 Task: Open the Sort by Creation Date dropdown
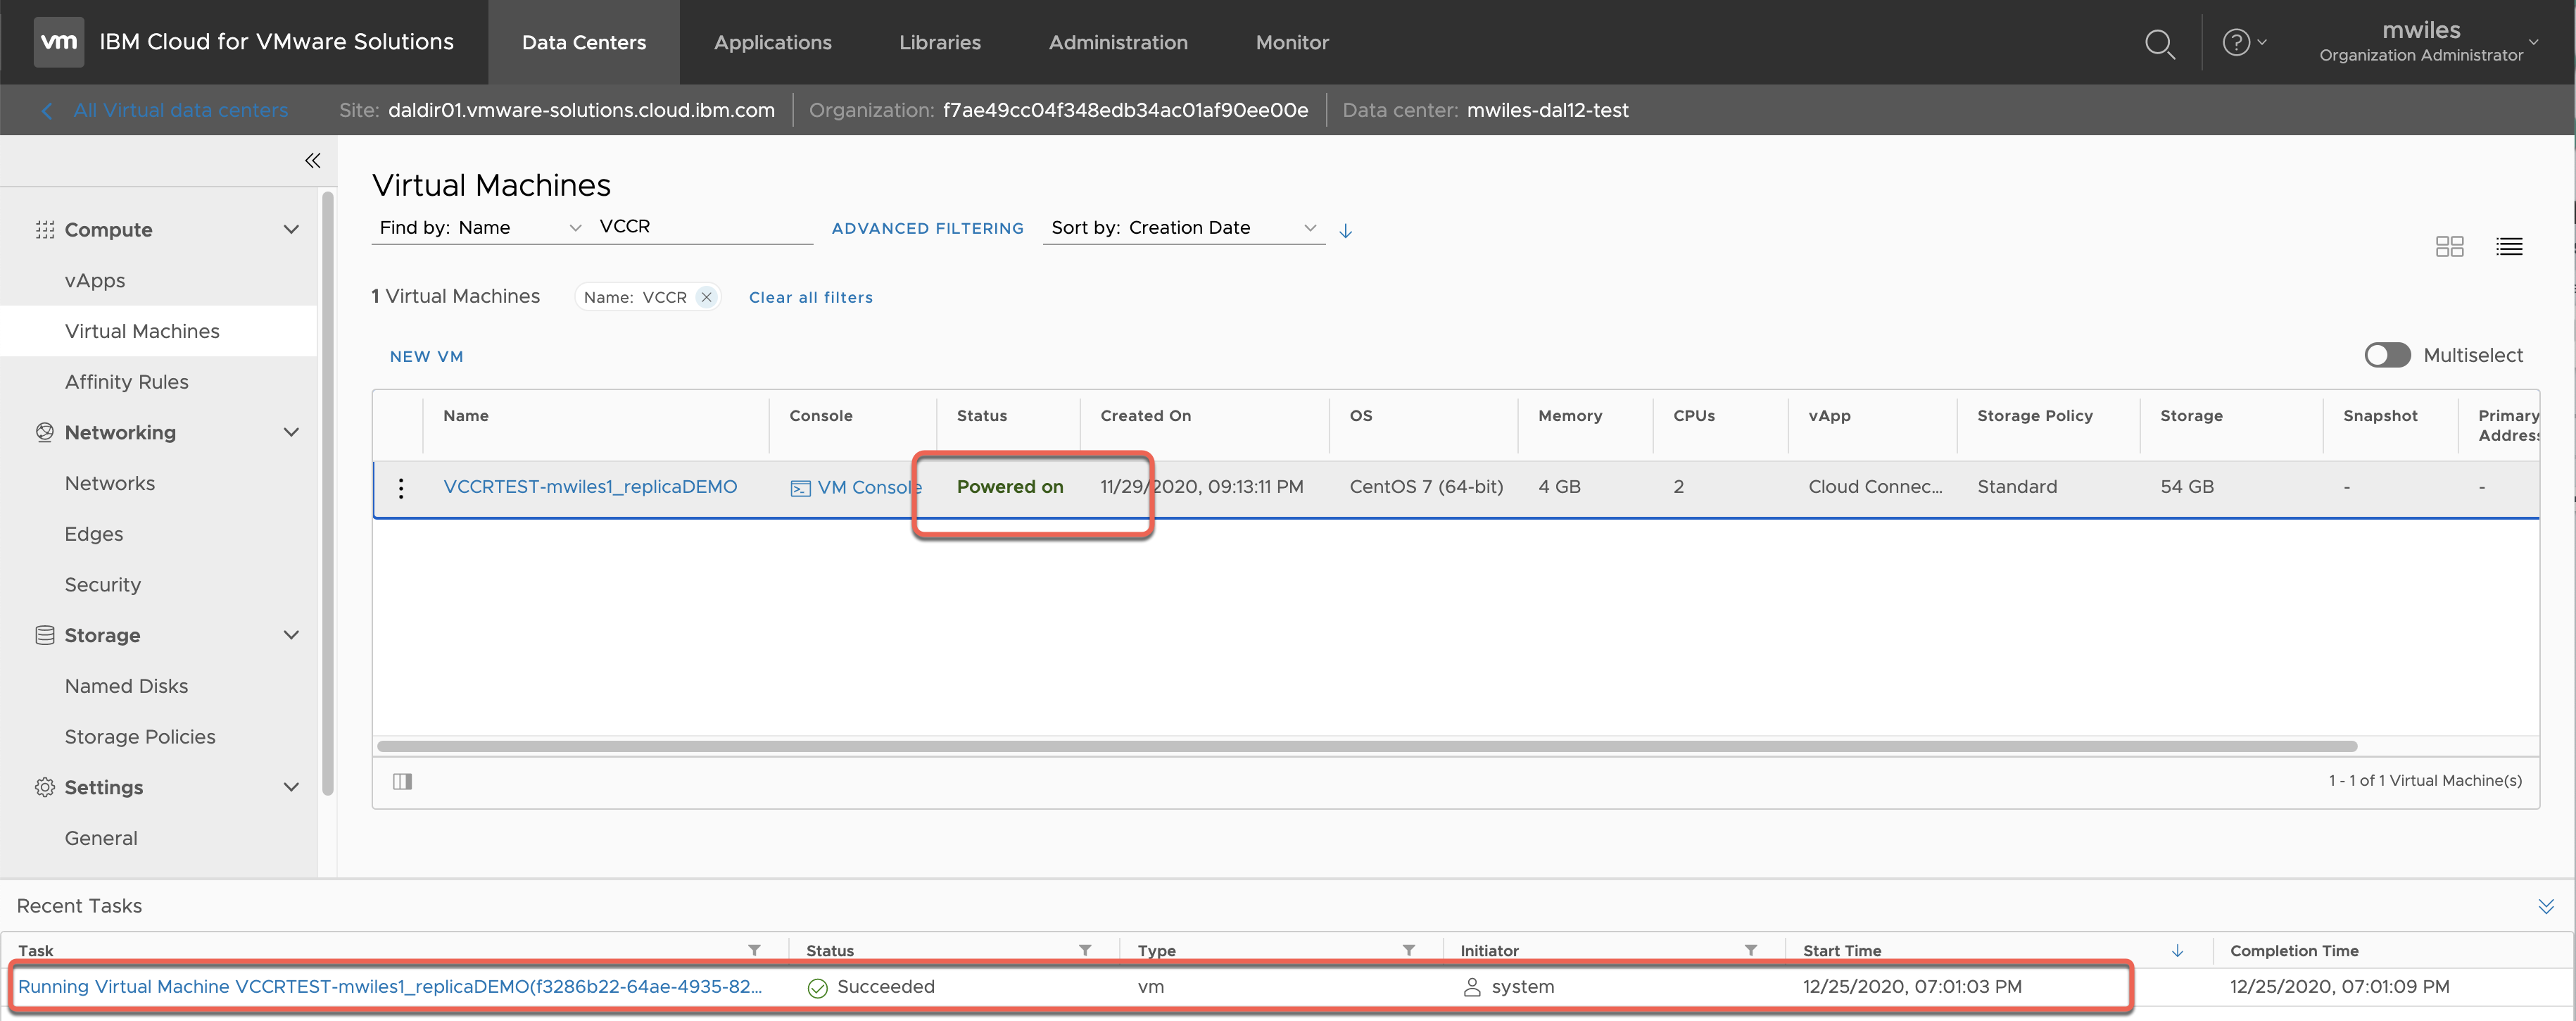point(1183,228)
